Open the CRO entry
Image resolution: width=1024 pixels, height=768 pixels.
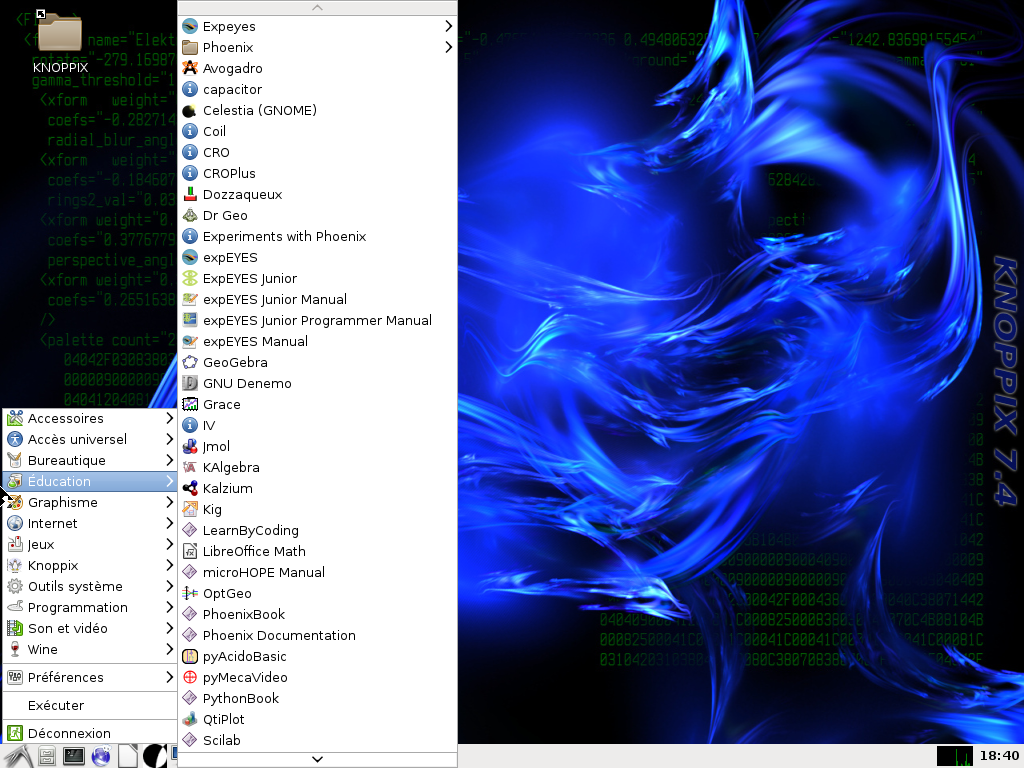[x=317, y=152]
